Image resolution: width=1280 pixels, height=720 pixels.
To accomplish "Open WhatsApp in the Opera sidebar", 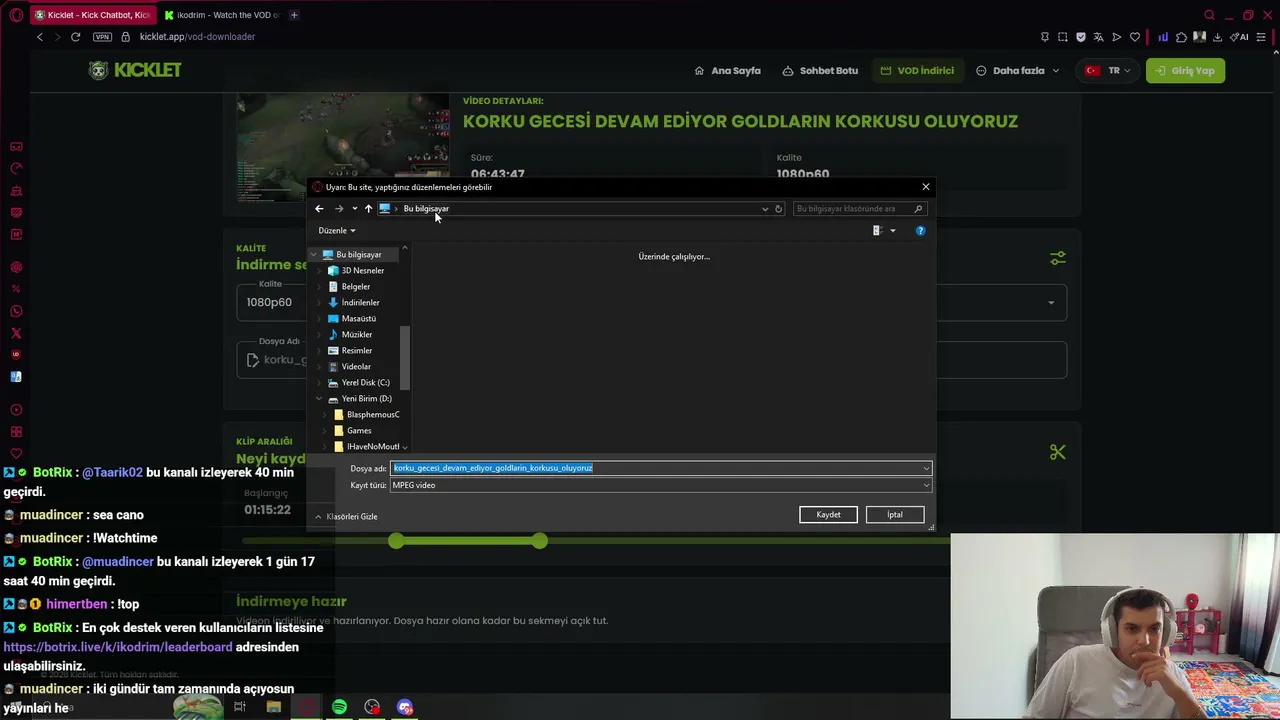I will pyautogui.click(x=16, y=311).
